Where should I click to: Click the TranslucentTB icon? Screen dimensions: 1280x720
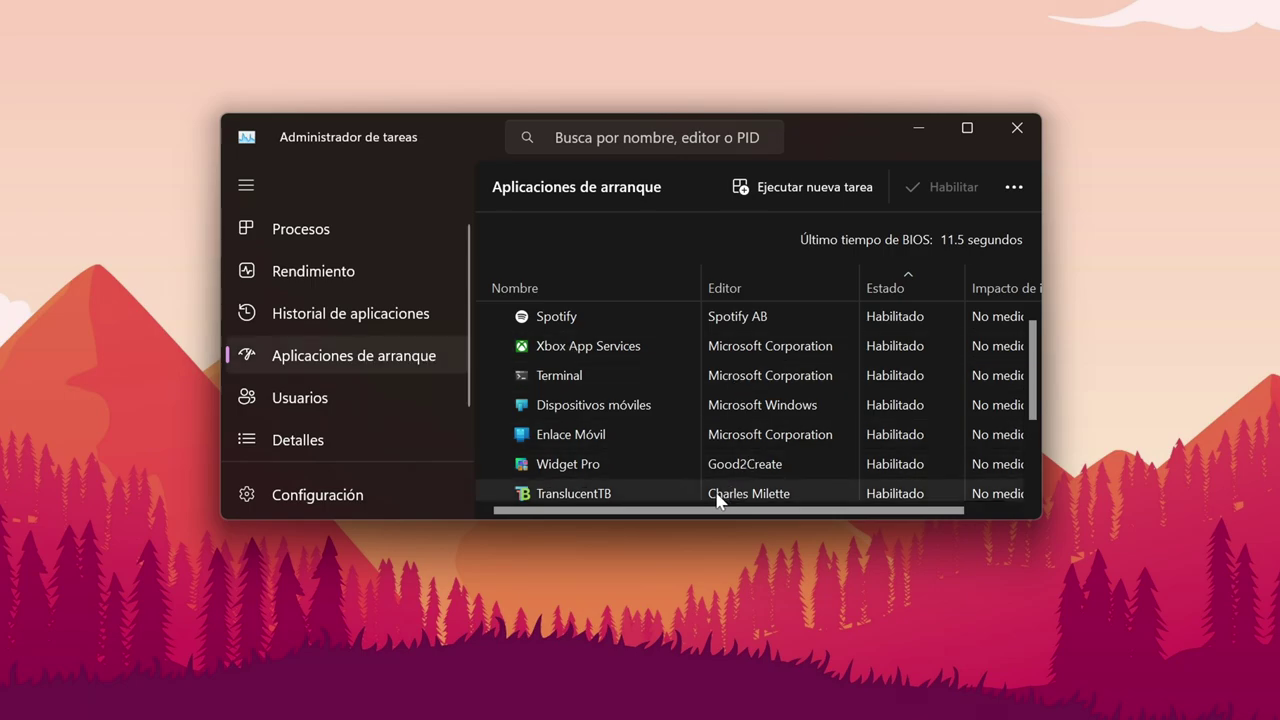coord(521,493)
